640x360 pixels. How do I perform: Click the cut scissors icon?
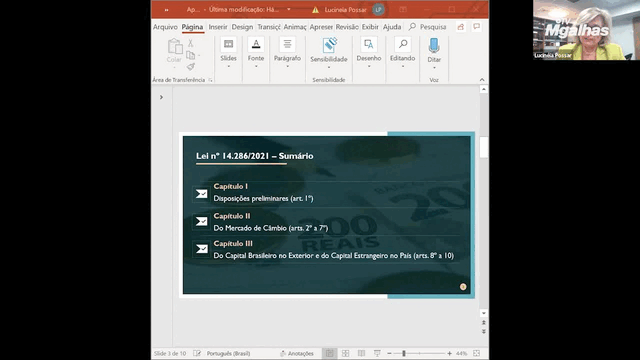pyautogui.click(x=190, y=43)
